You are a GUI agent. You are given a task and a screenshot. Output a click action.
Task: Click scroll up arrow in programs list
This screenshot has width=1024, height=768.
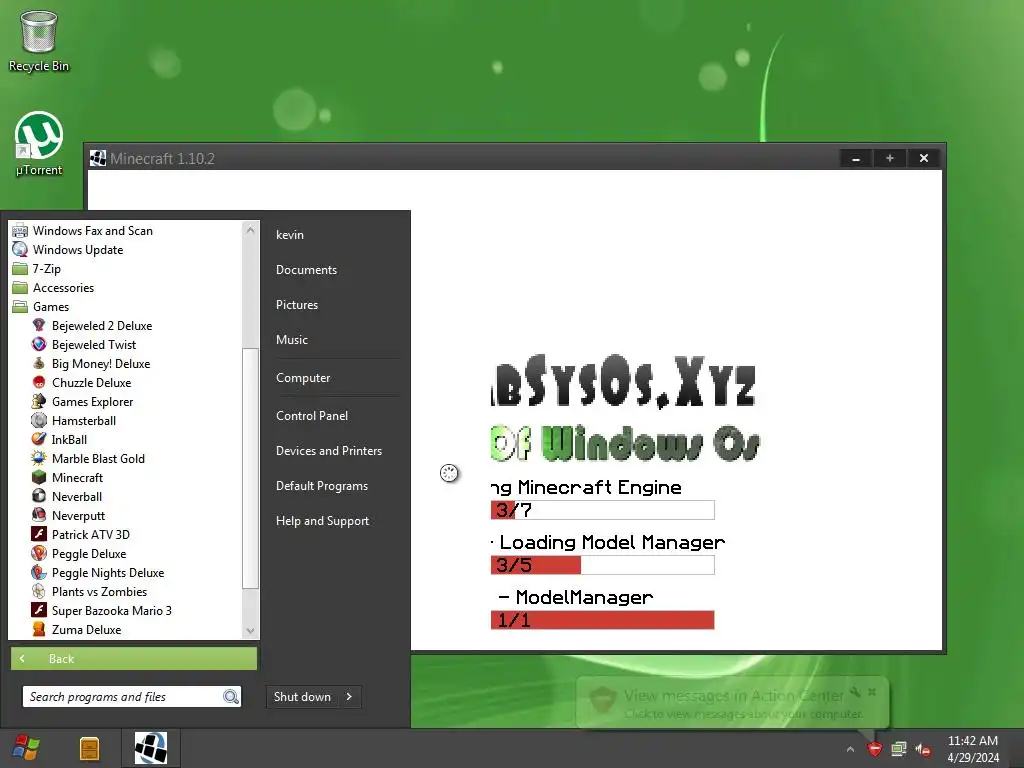click(x=250, y=230)
